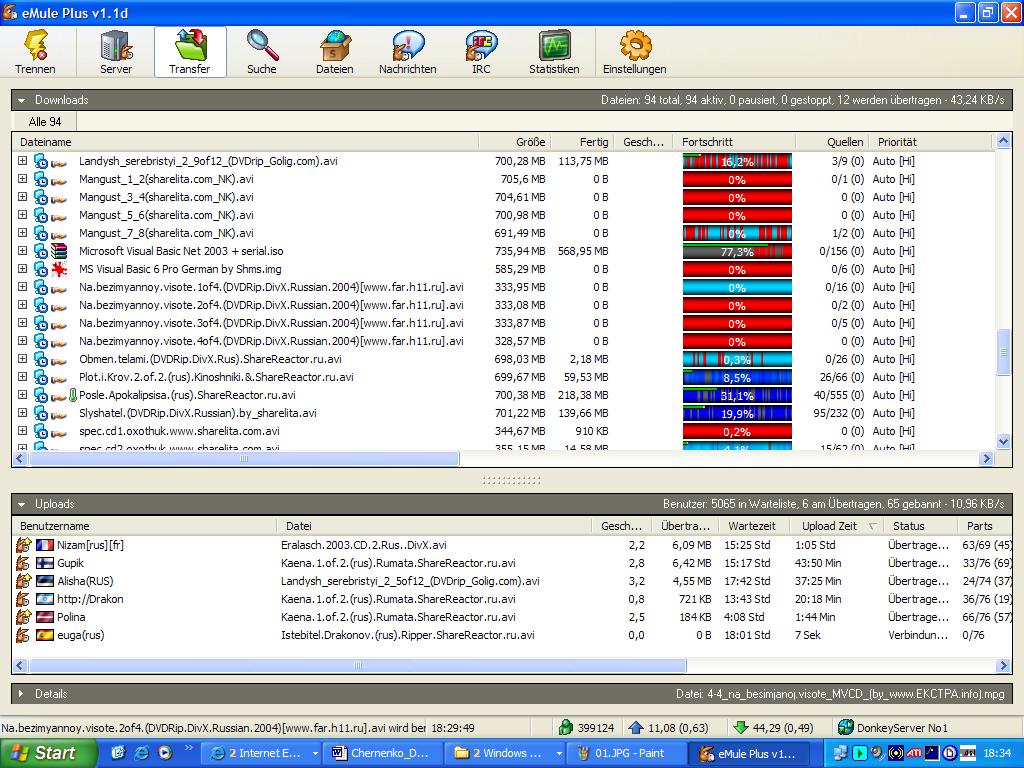Click the flag icon beside Nizam[rus][fr]
Screen dimensions: 1024x768
44,545
